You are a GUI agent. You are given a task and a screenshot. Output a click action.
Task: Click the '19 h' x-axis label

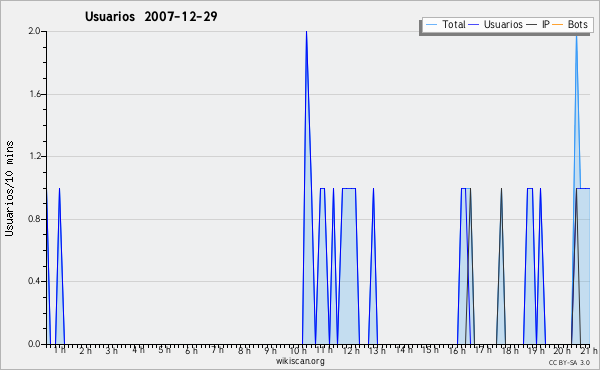coord(536,350)
